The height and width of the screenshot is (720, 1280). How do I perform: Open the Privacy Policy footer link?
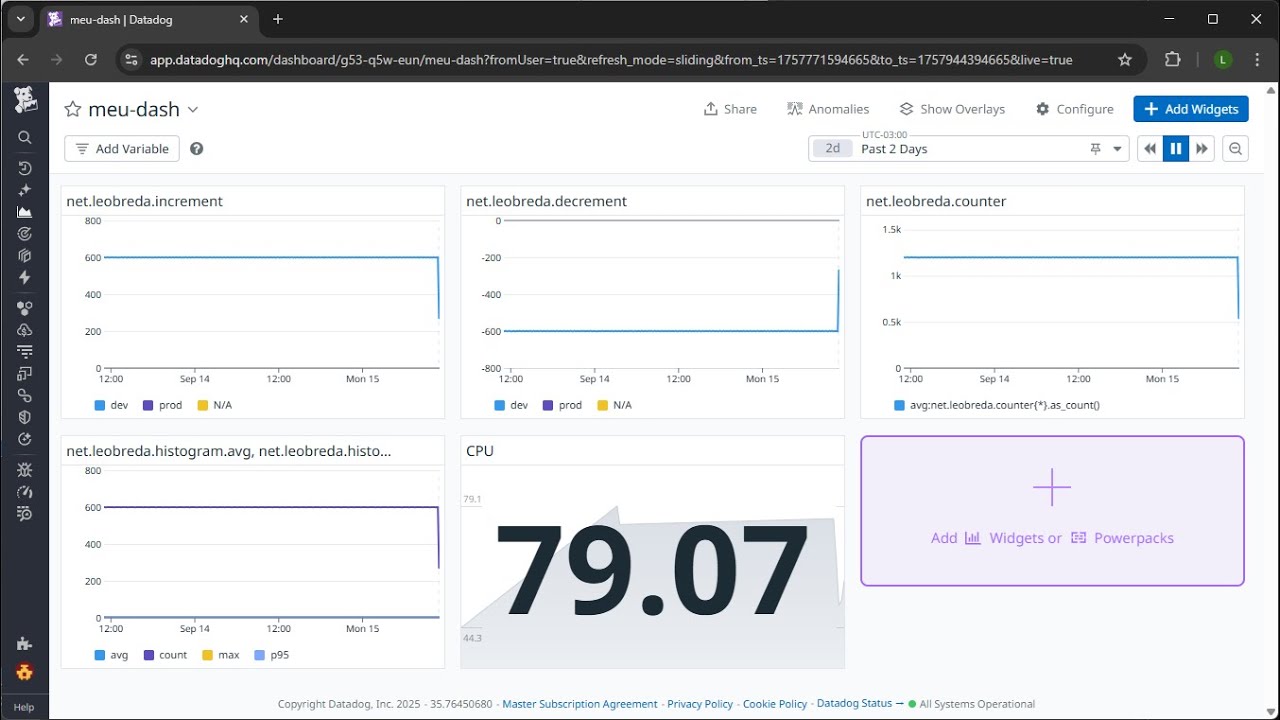click(700, 704)
